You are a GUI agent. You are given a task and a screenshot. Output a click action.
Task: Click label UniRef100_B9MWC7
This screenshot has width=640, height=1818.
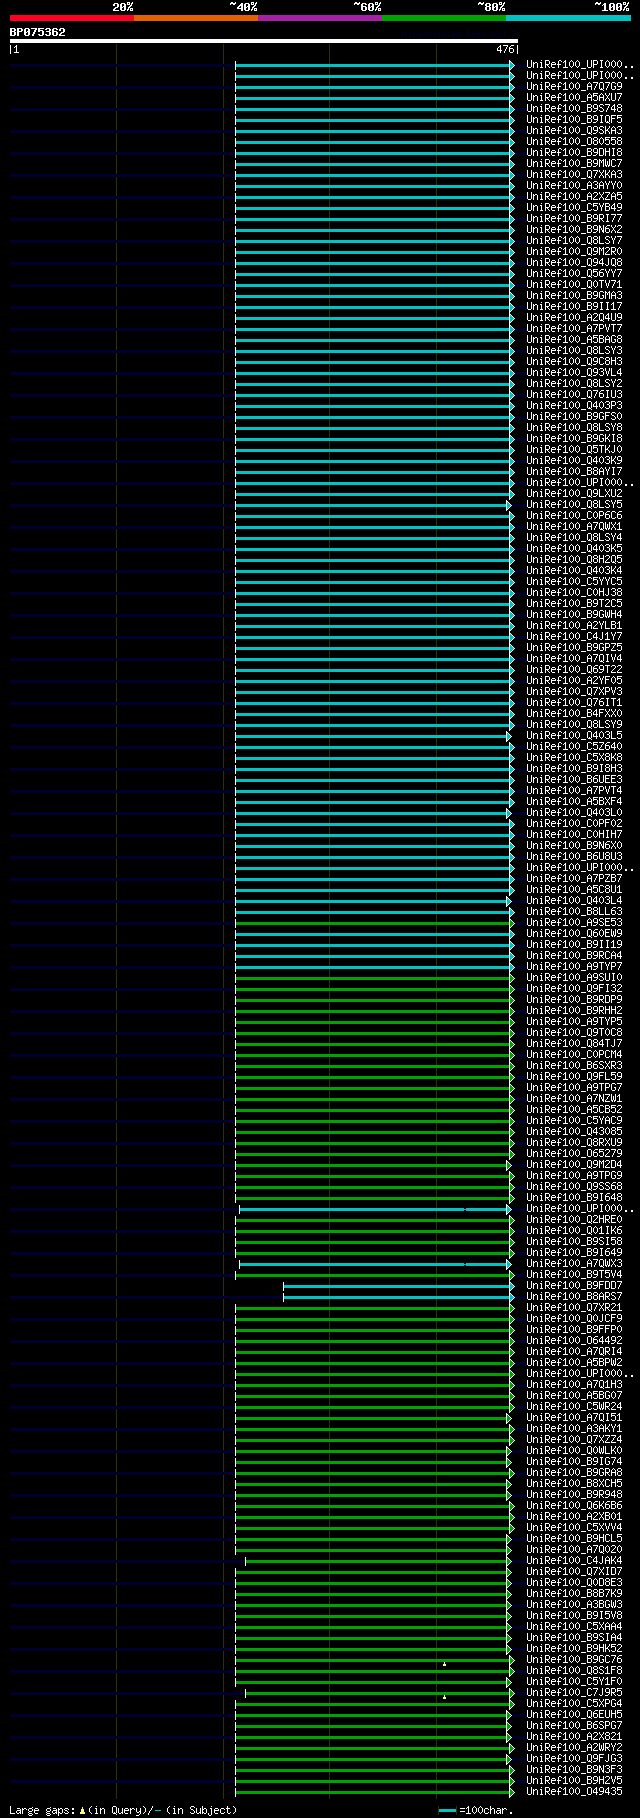[574, 164]
